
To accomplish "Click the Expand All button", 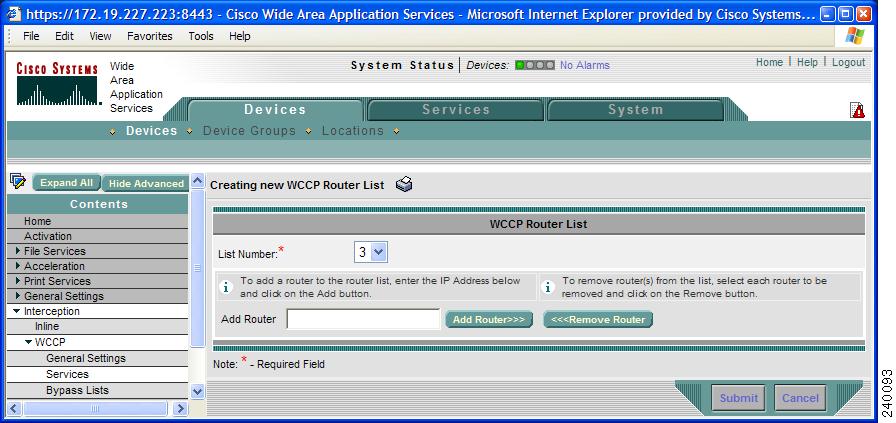I will [66, 183].
